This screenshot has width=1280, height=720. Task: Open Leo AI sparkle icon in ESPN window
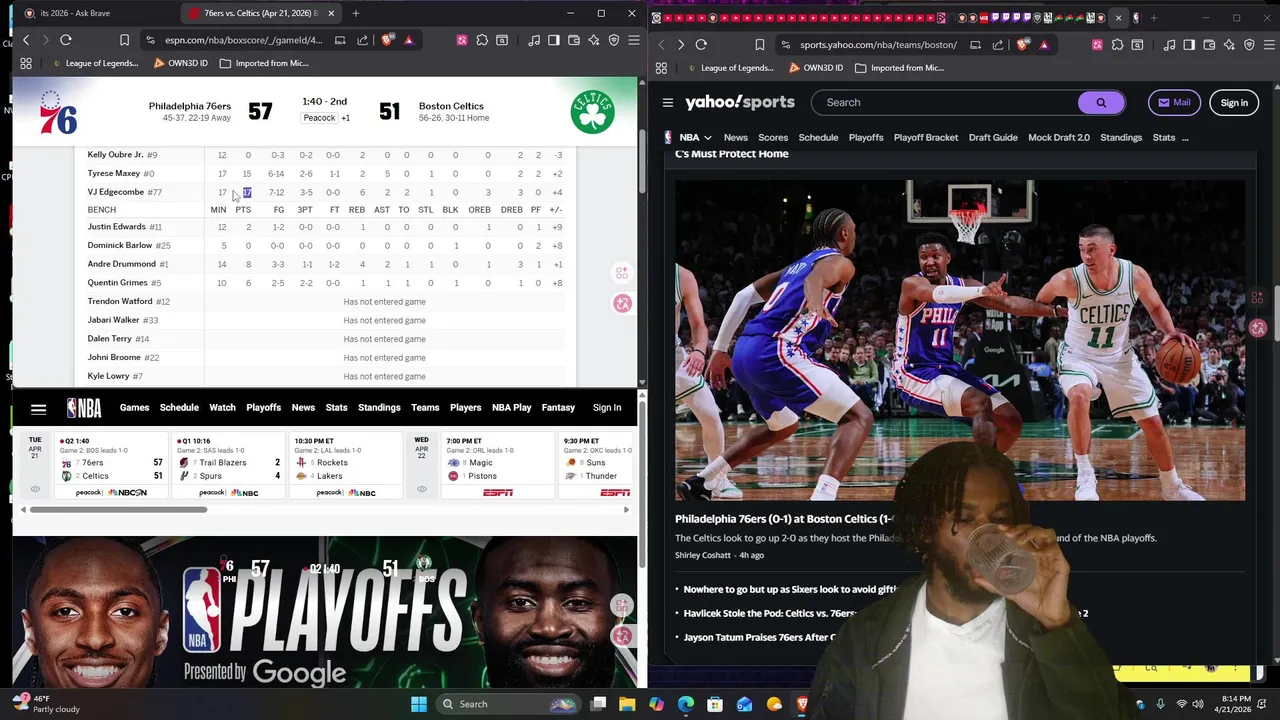pos(594,40)
